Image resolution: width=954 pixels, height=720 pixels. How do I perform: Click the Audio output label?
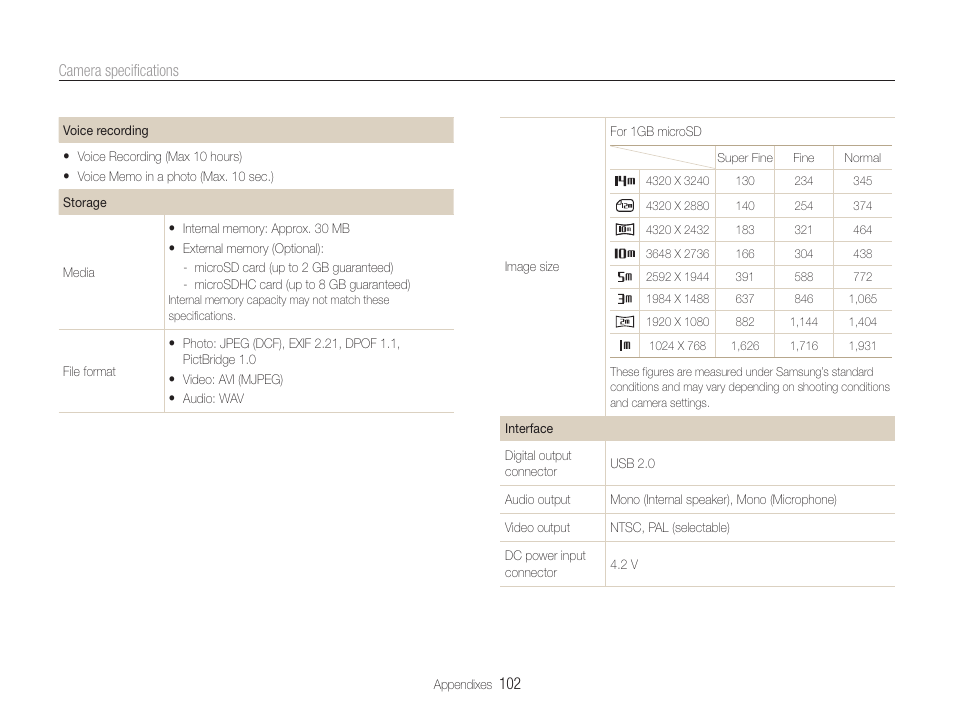[537, 500]
